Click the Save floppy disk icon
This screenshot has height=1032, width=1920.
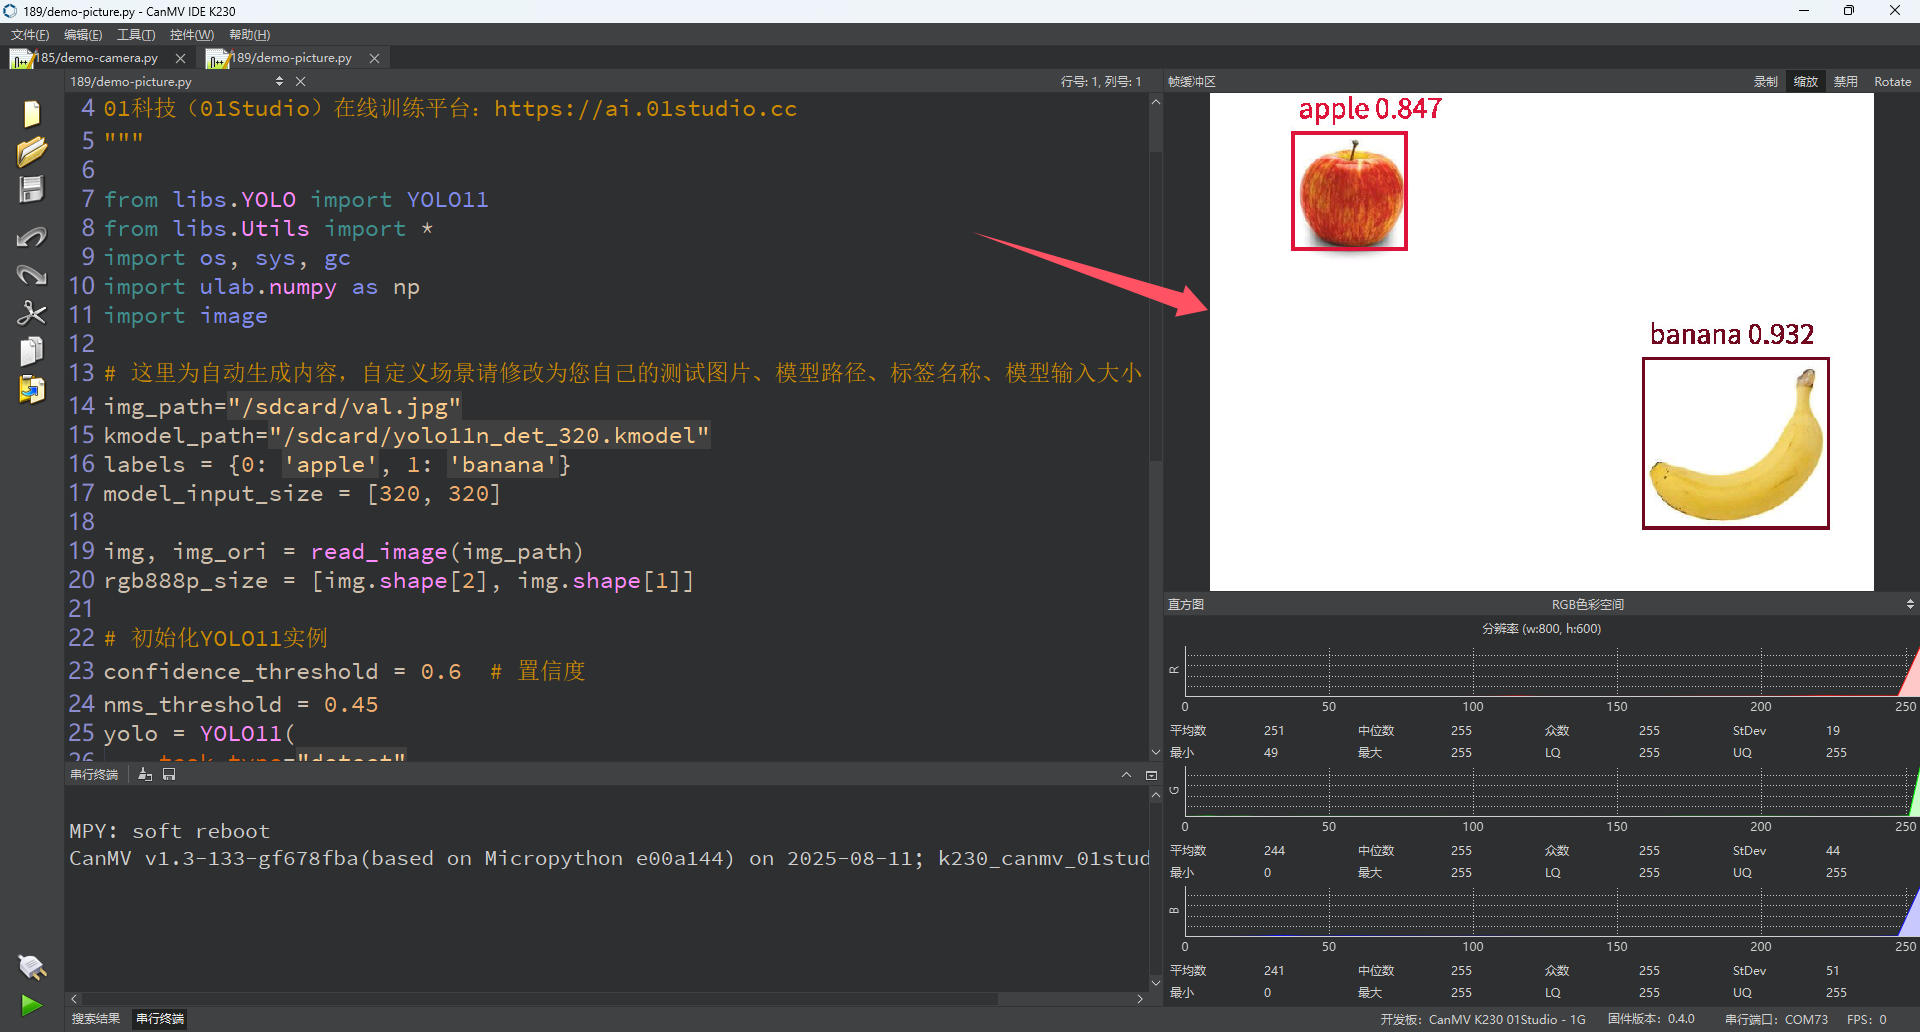[x=31, y=190]
